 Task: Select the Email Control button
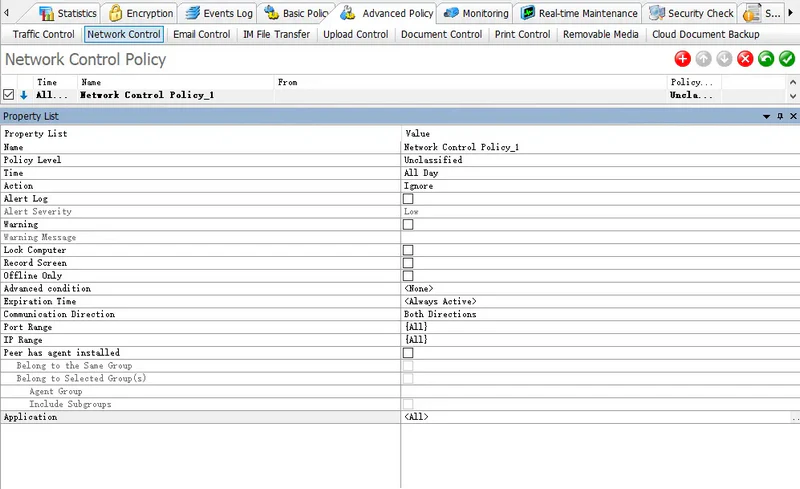(x=201, y=34)
